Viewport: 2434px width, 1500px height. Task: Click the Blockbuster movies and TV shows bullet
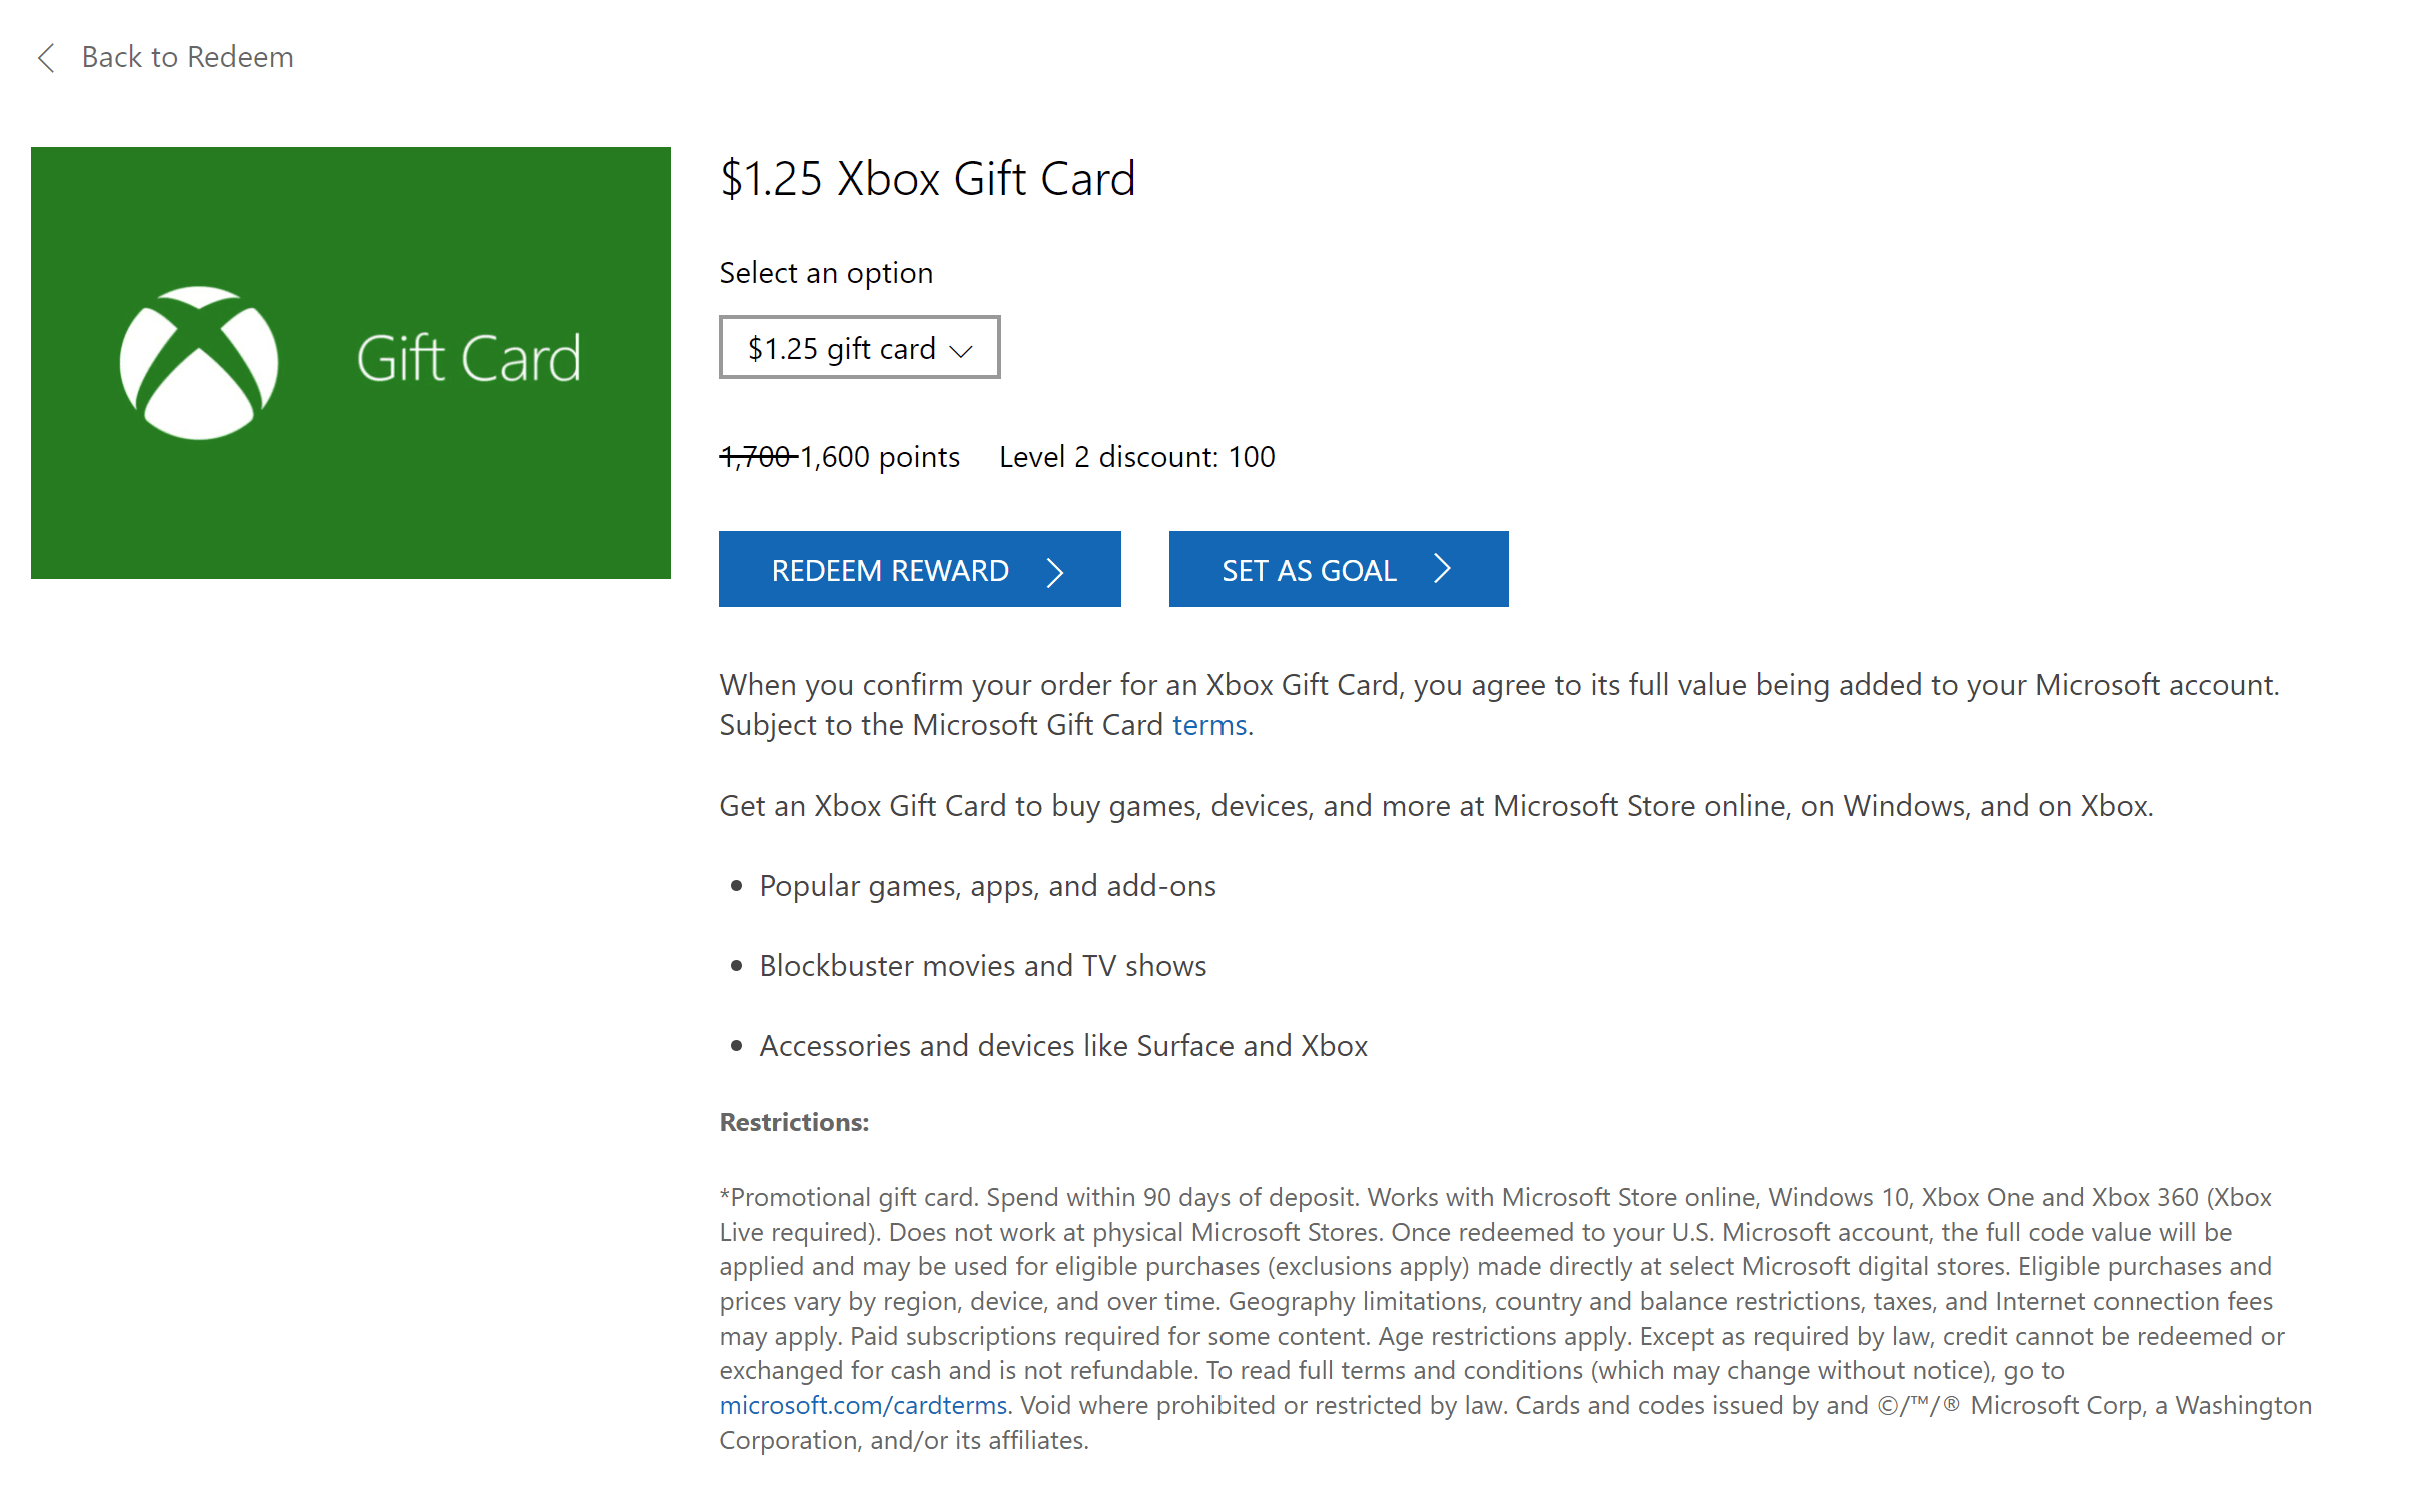[x=982, y=966]
